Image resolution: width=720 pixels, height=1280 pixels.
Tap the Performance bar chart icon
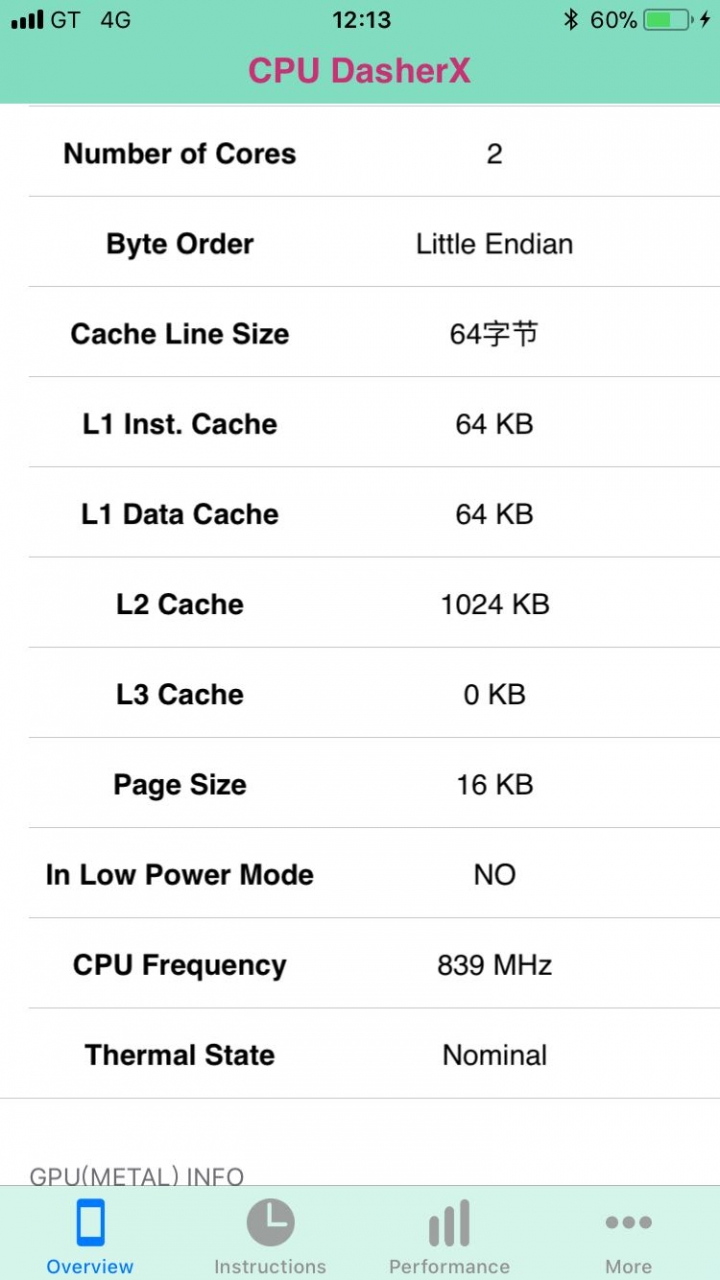click(450, 1223)
